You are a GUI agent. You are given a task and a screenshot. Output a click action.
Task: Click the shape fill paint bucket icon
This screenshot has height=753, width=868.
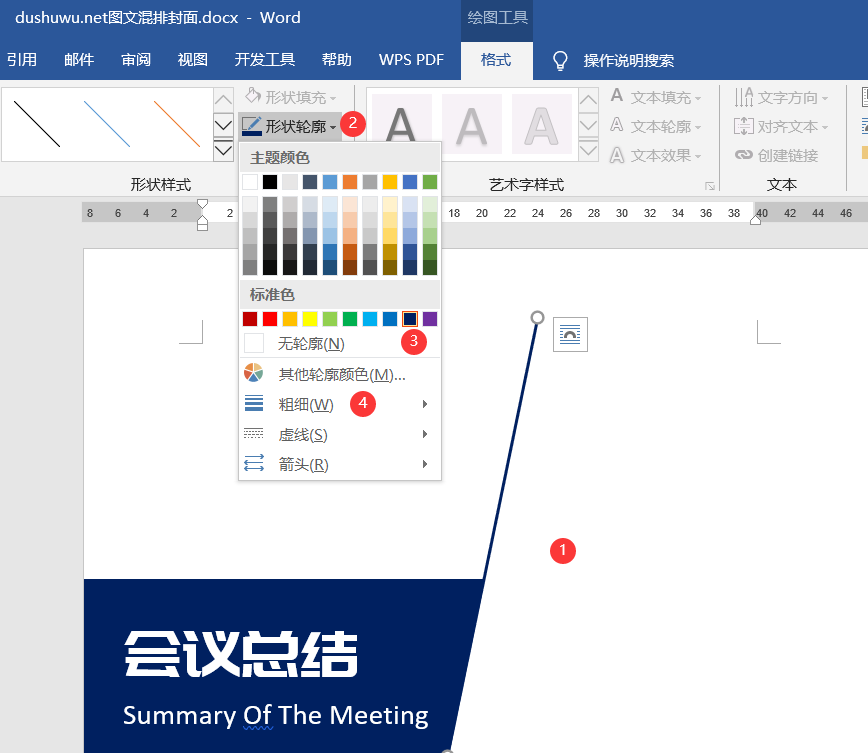[x=253, y=96]
